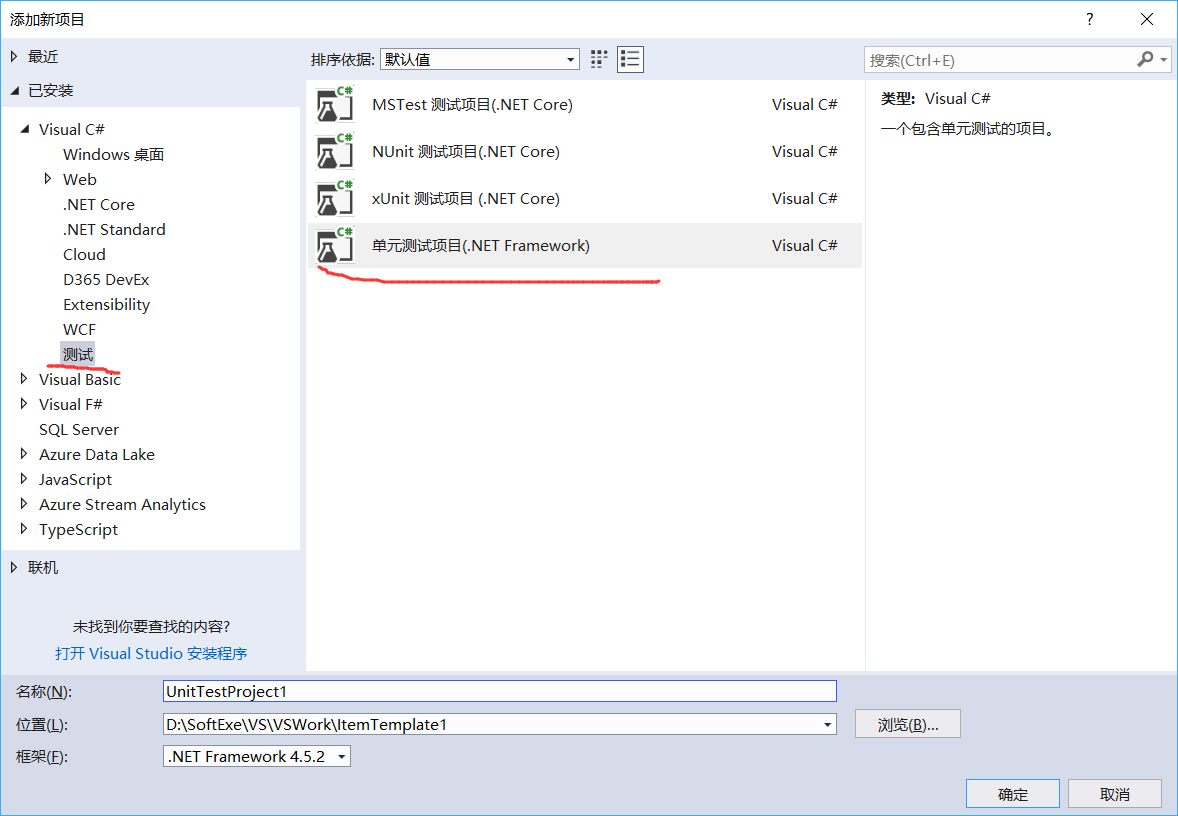Image resolution: width=1178 pixels, height=816 pixels.
Task: Select xUnit 测试项目 (.NET Core) template
Action: [584, 198]
